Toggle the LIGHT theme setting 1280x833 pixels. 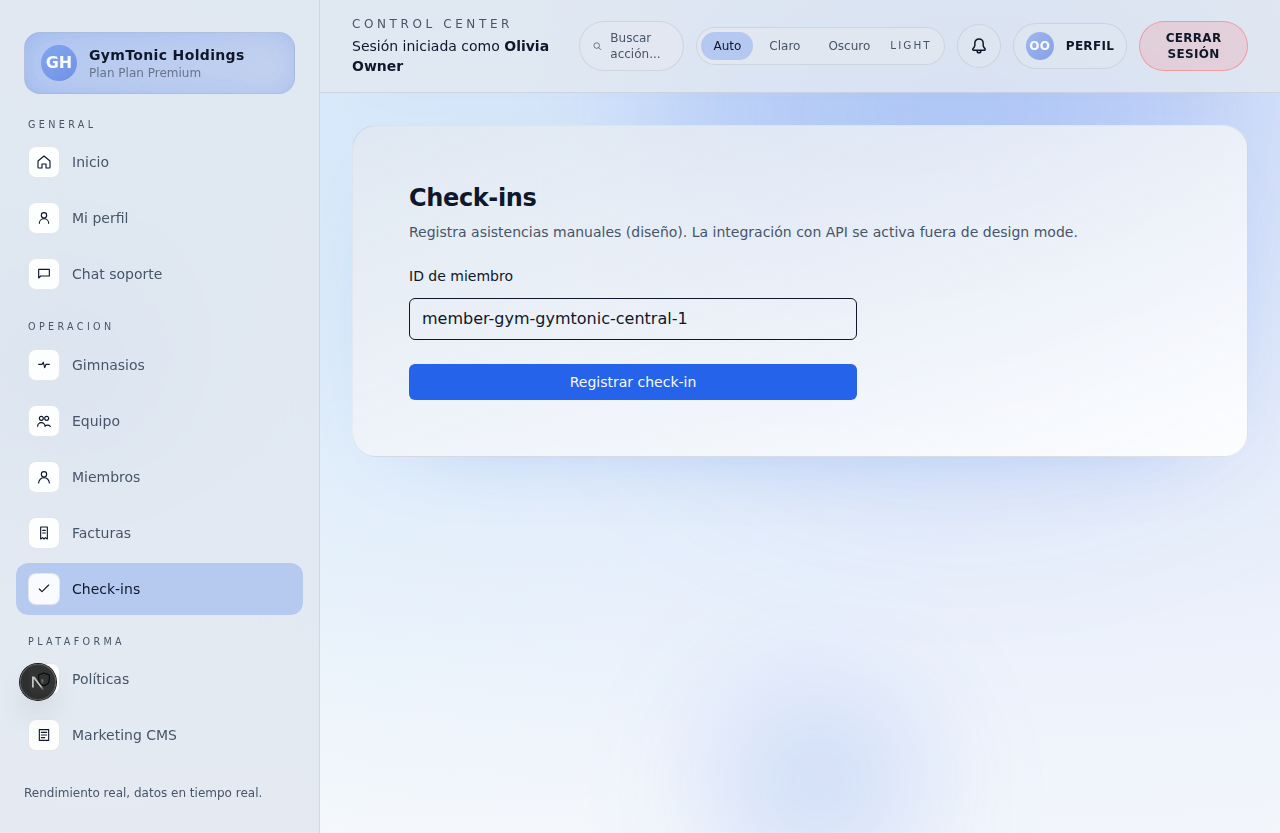click(910, 45)
